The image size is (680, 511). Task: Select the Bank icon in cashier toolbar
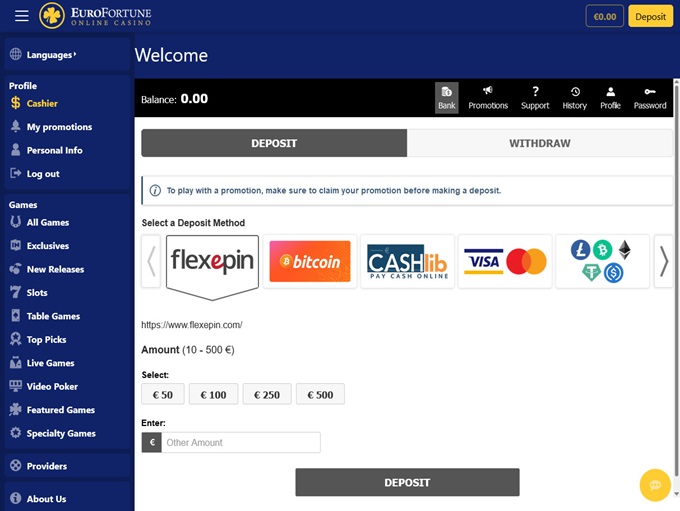point(446,98)
